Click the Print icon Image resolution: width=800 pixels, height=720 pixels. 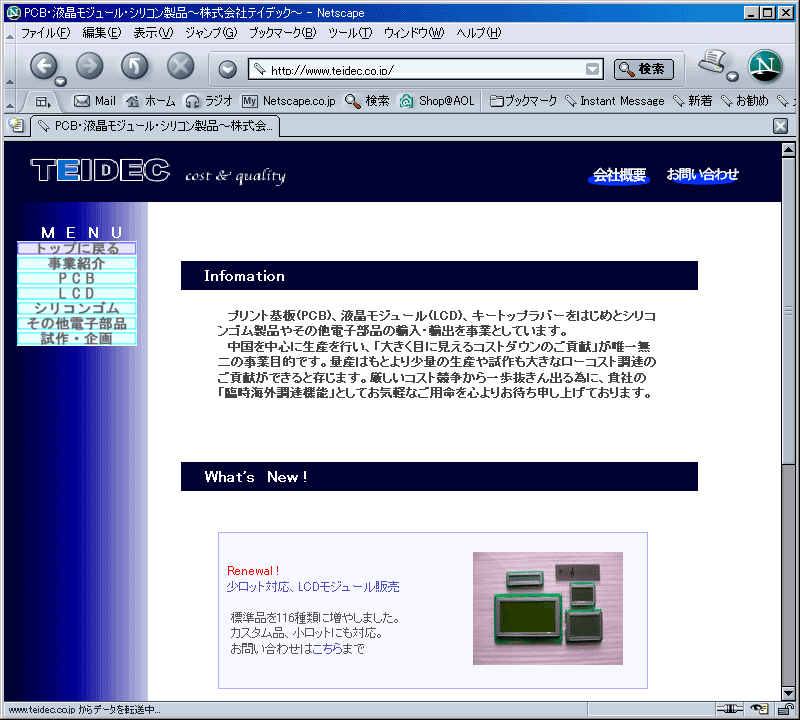point(712,62)
